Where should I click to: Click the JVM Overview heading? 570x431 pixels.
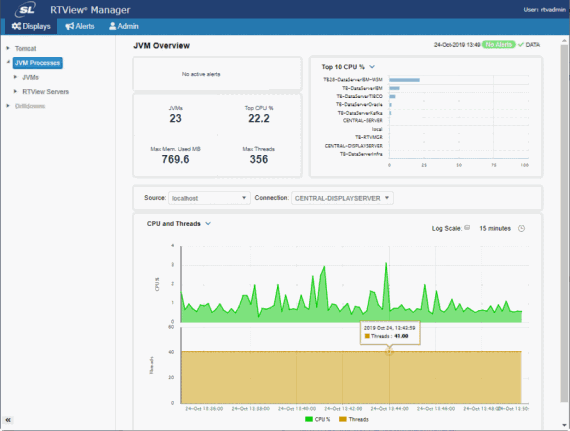click(161, 45)
